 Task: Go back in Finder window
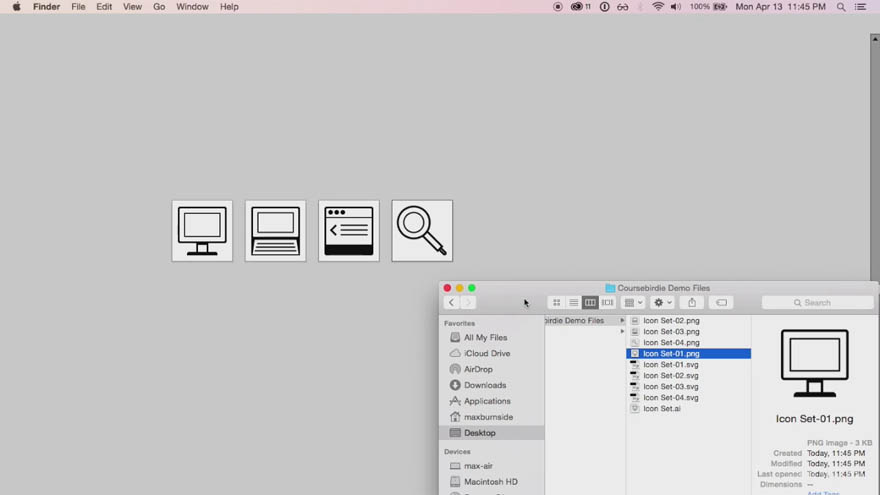coord(451,302)
